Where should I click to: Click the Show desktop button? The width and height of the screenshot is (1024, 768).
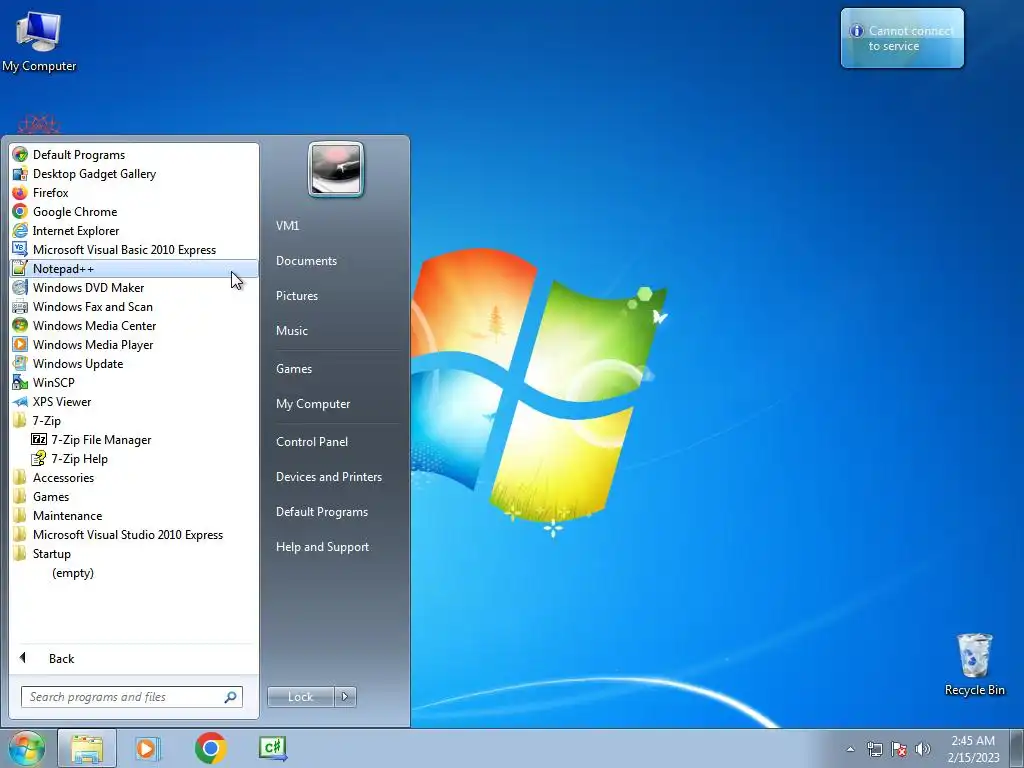coord(1016,748)
